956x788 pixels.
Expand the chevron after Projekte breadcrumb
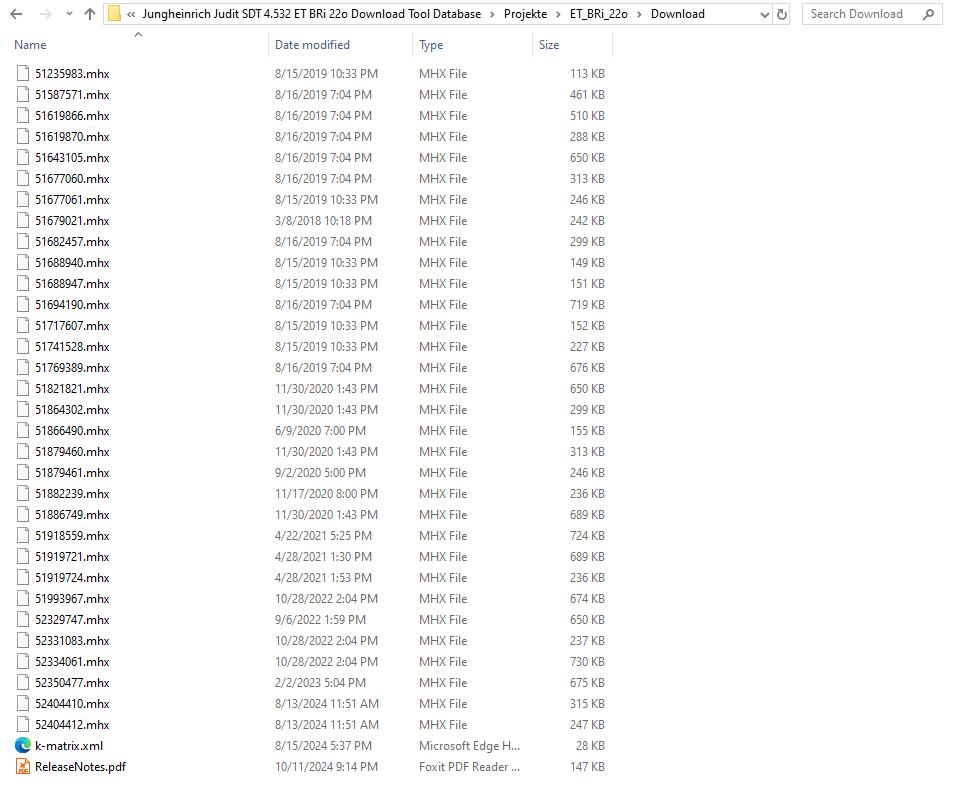coord(558,14)
